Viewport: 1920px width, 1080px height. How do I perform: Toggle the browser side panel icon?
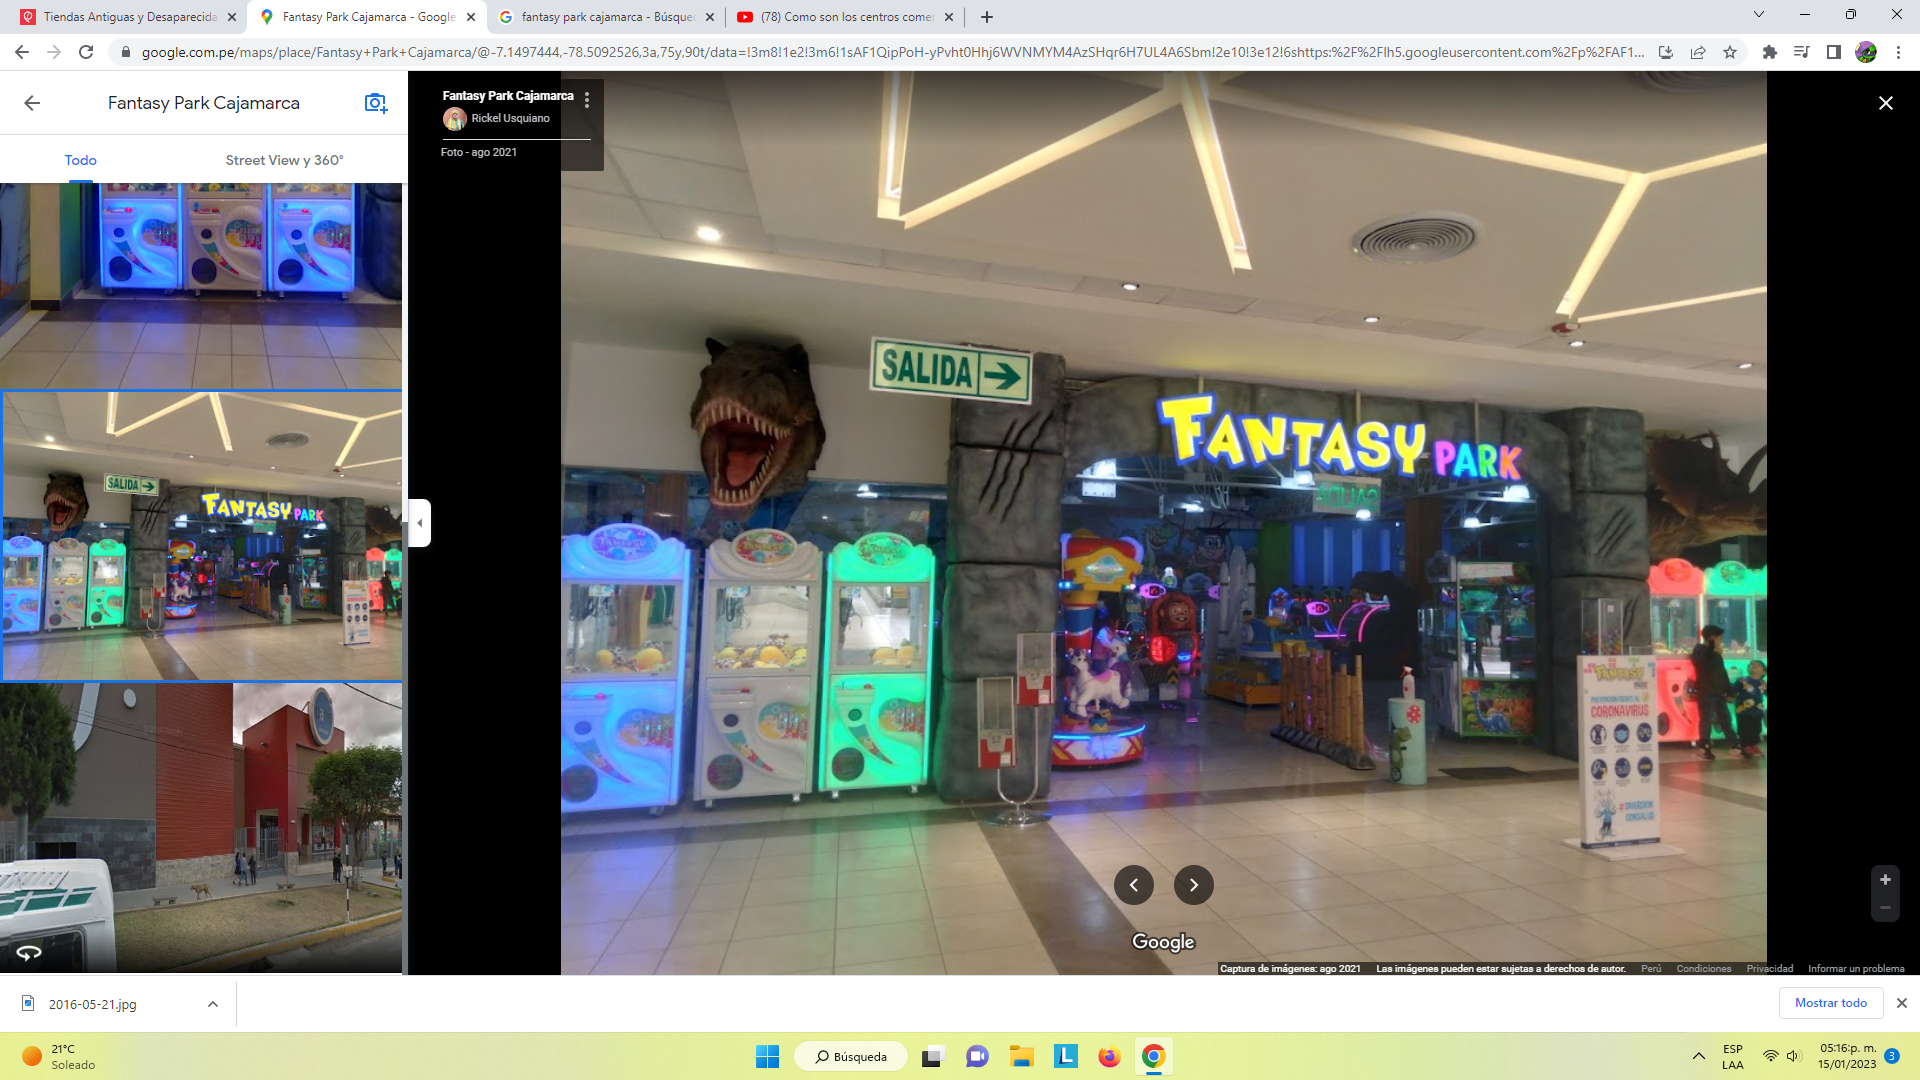click(x=1834, y=52)
